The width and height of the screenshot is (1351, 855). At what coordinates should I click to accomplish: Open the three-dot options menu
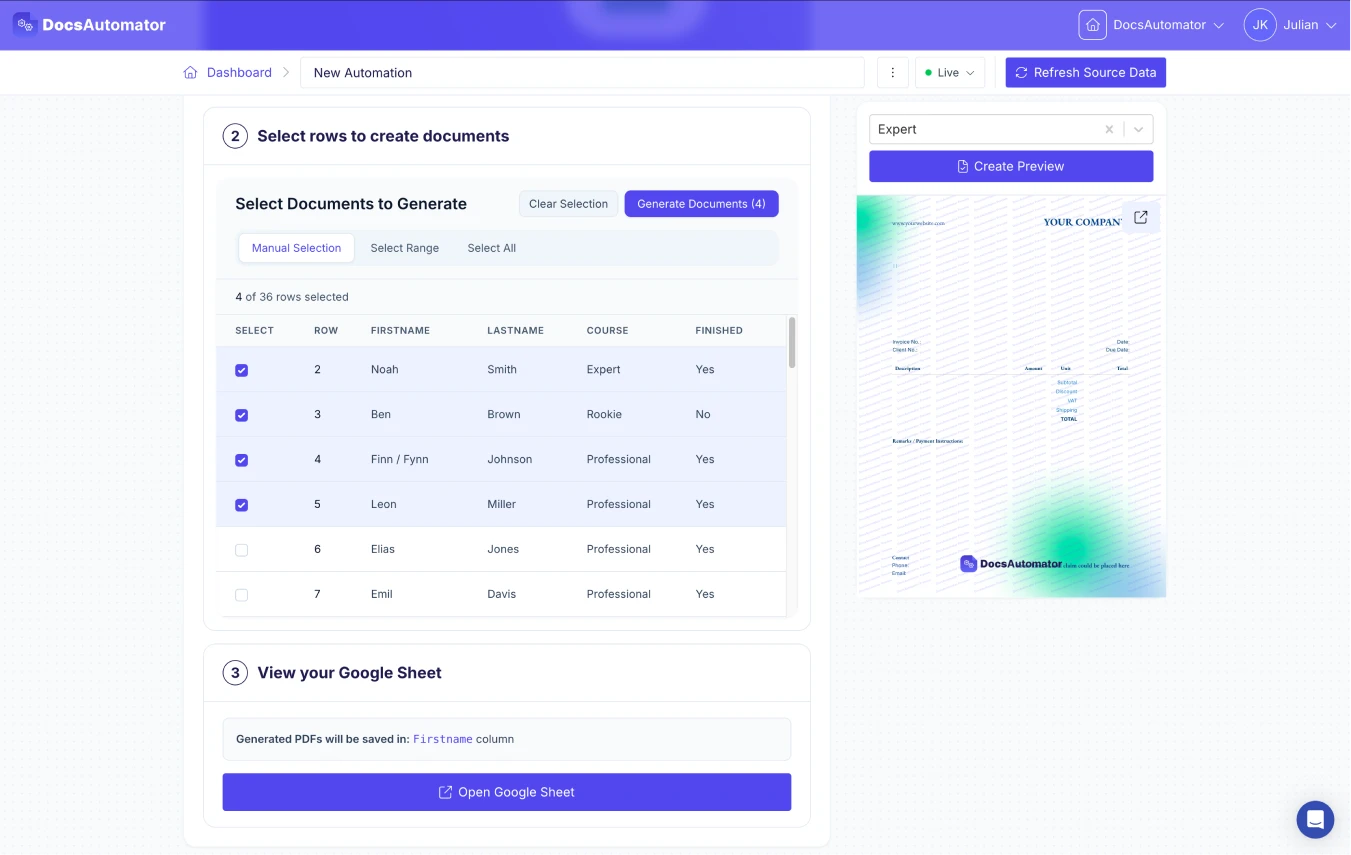click(892, 73)
